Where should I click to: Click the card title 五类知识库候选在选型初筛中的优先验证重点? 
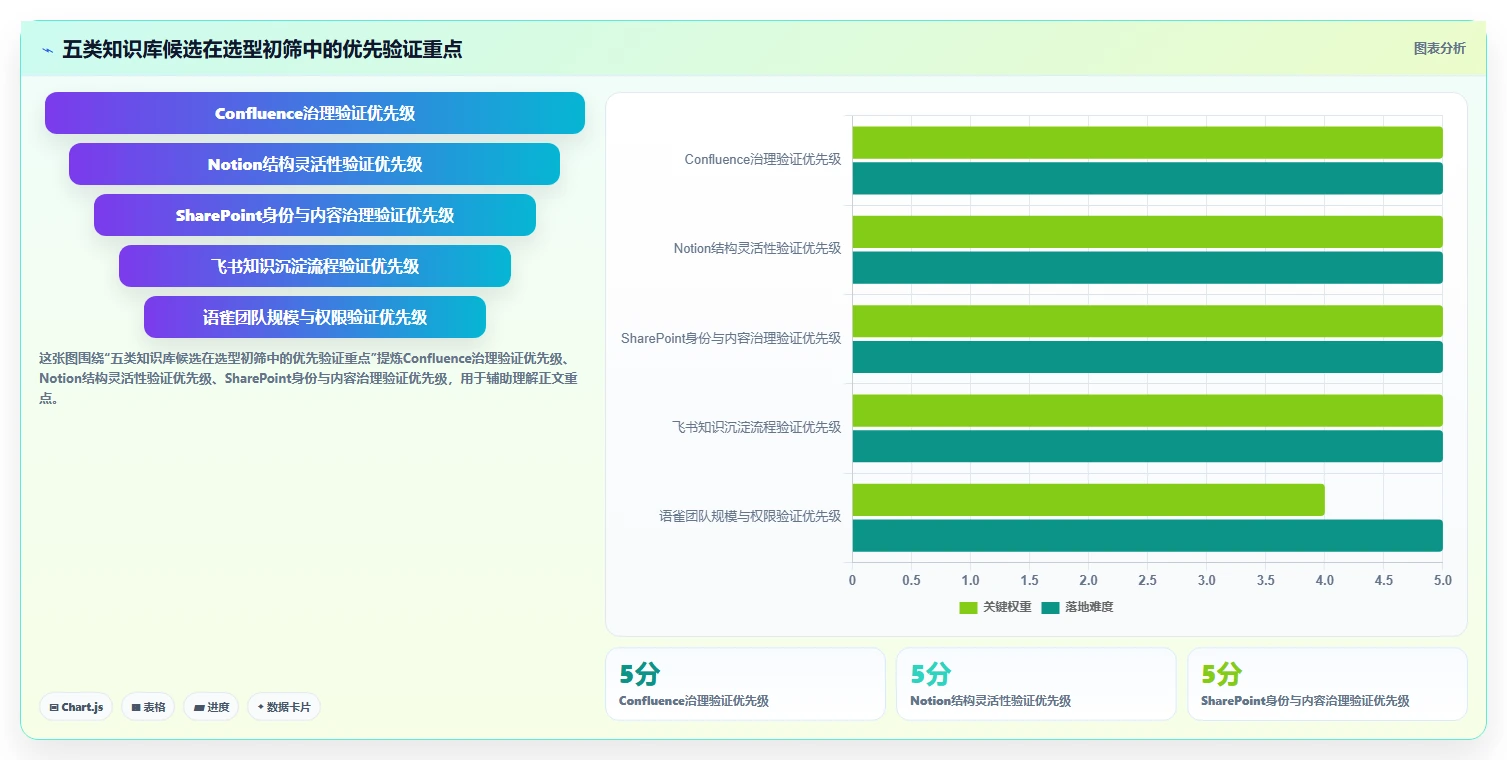point(262,49)
